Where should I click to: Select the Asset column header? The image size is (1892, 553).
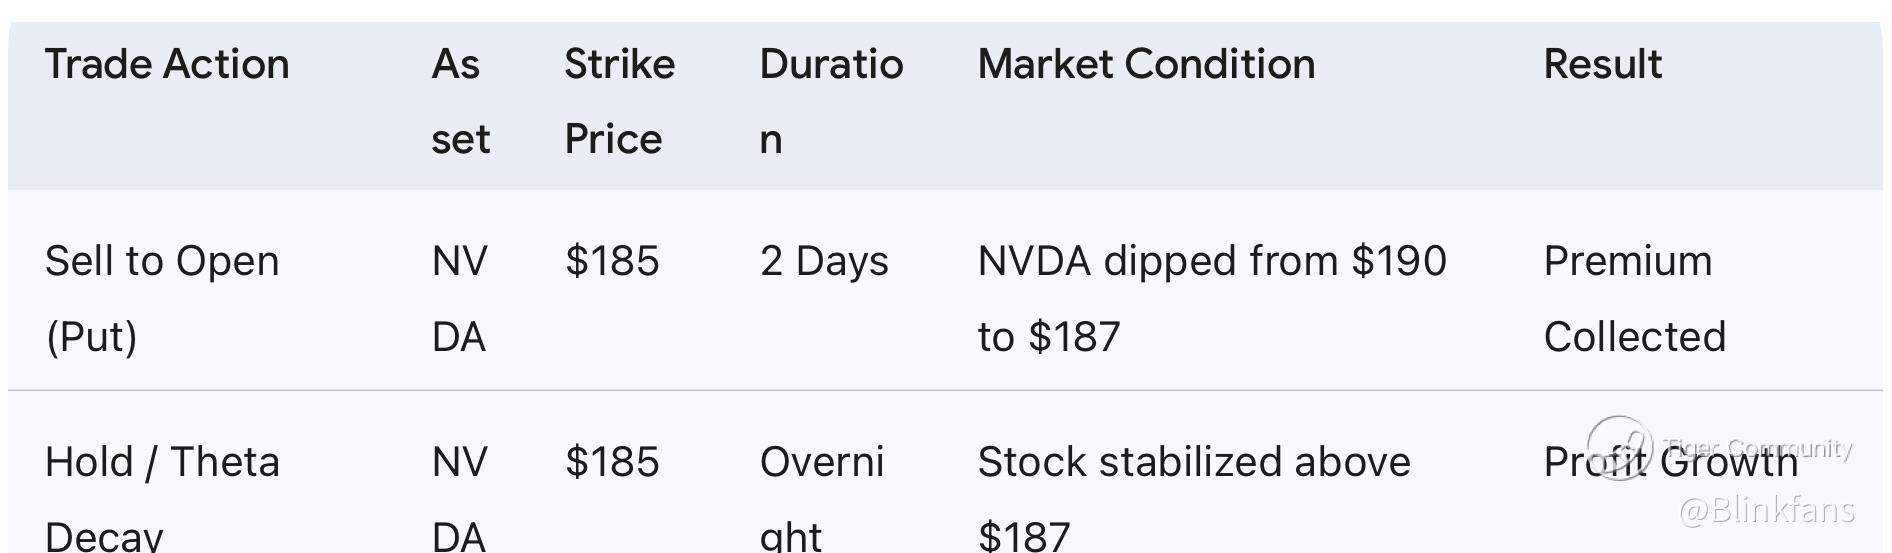point(460,101)
